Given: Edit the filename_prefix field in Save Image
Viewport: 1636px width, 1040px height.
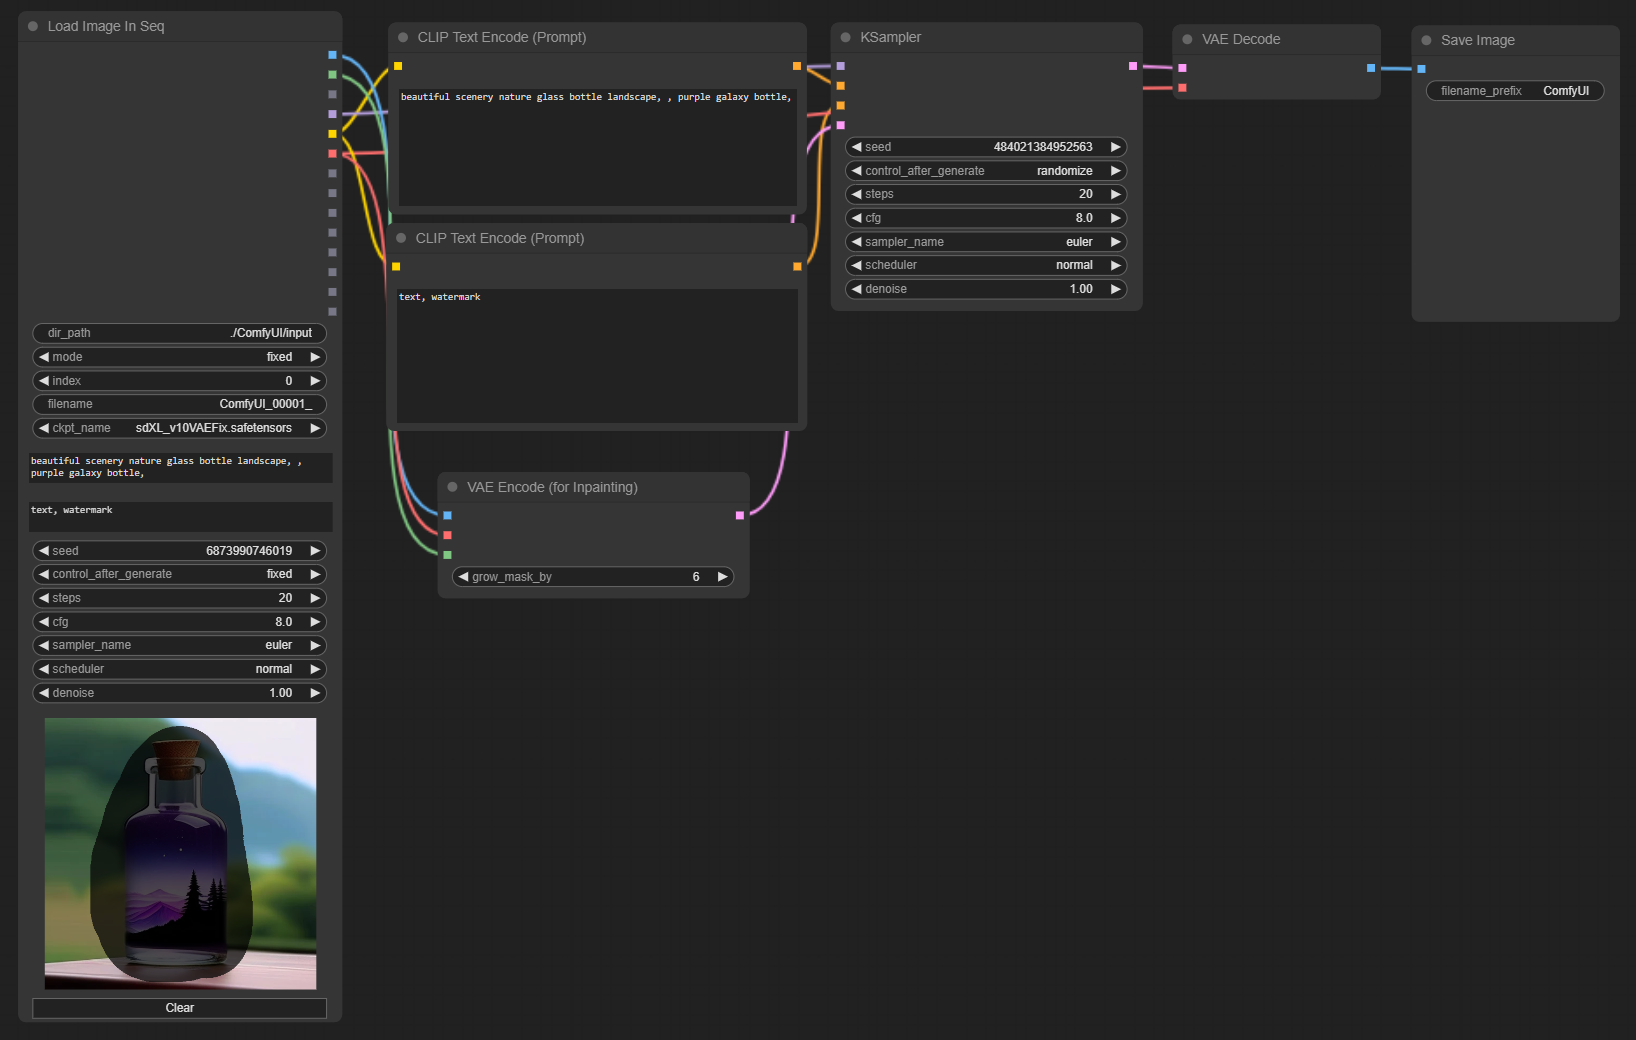Looking at the screenshot, I should (x=1515, y=91).
